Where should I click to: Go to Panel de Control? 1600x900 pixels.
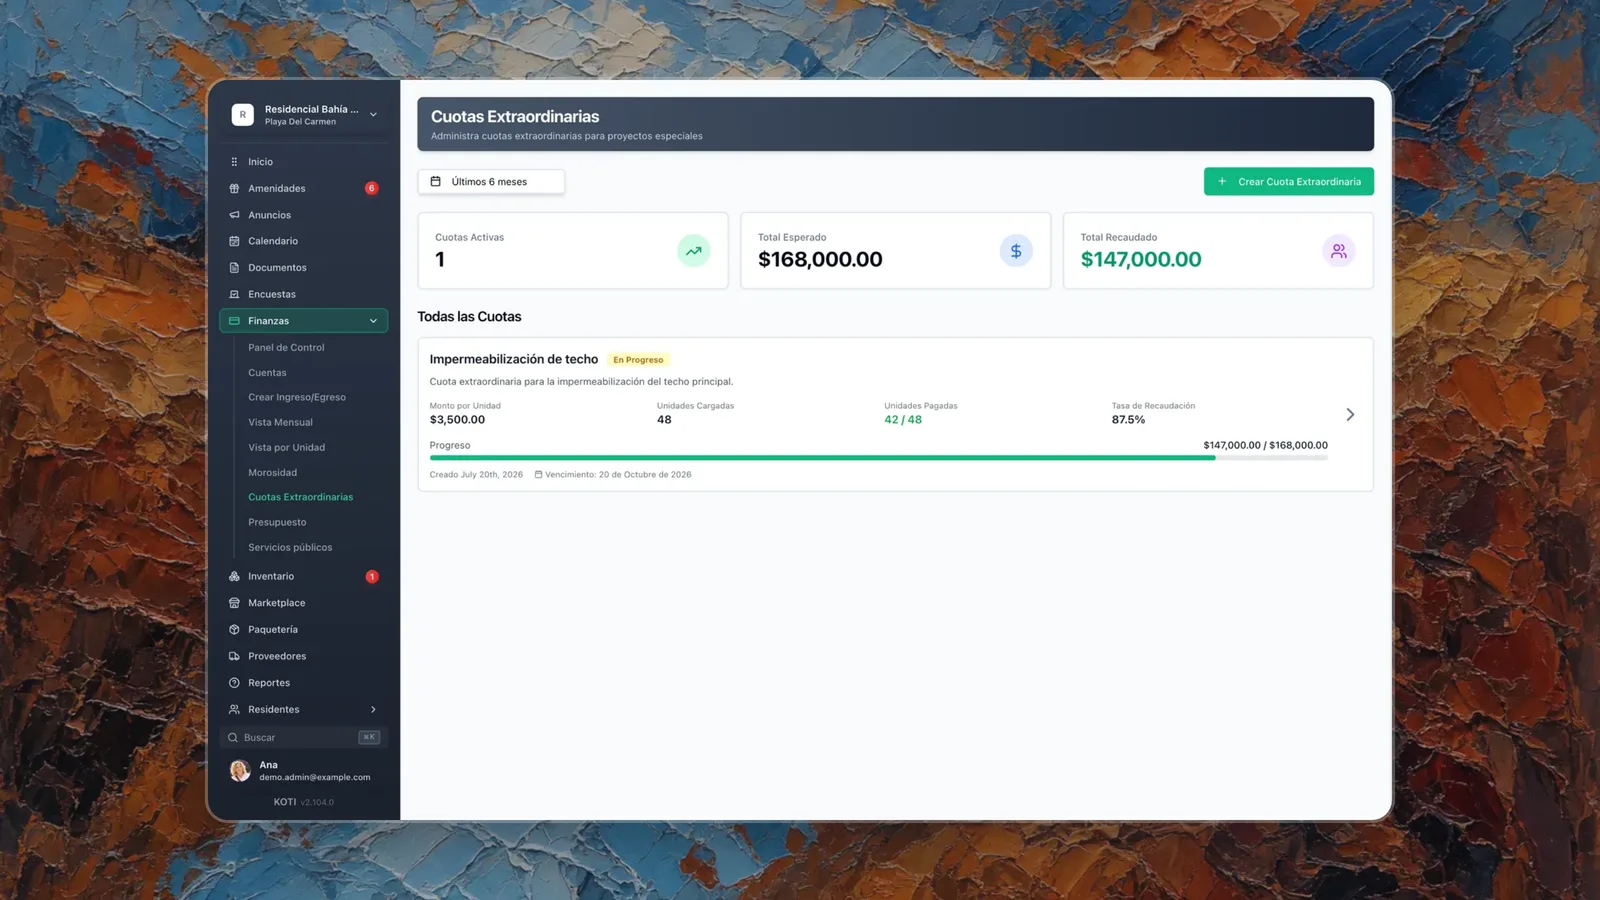[286, 348]
